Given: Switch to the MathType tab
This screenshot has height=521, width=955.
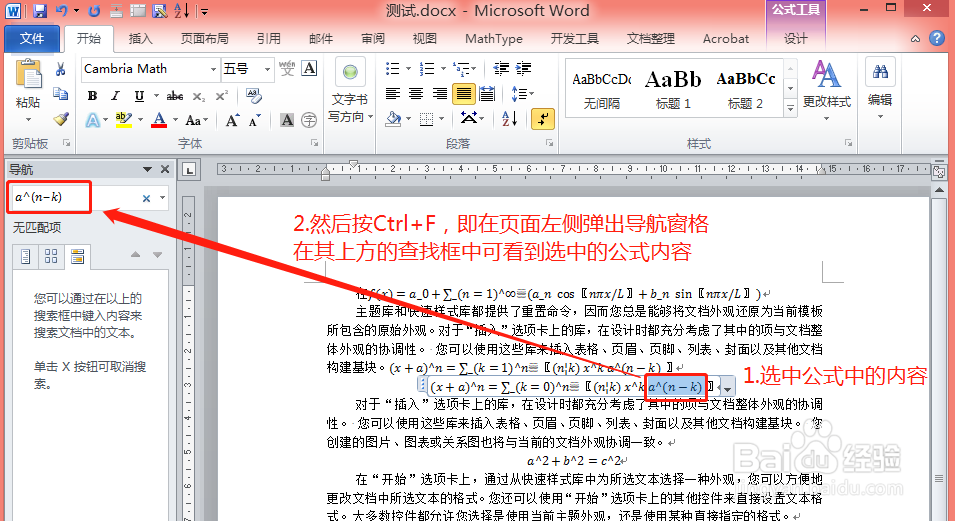Looking at the screenshot, I should [494, 38].
